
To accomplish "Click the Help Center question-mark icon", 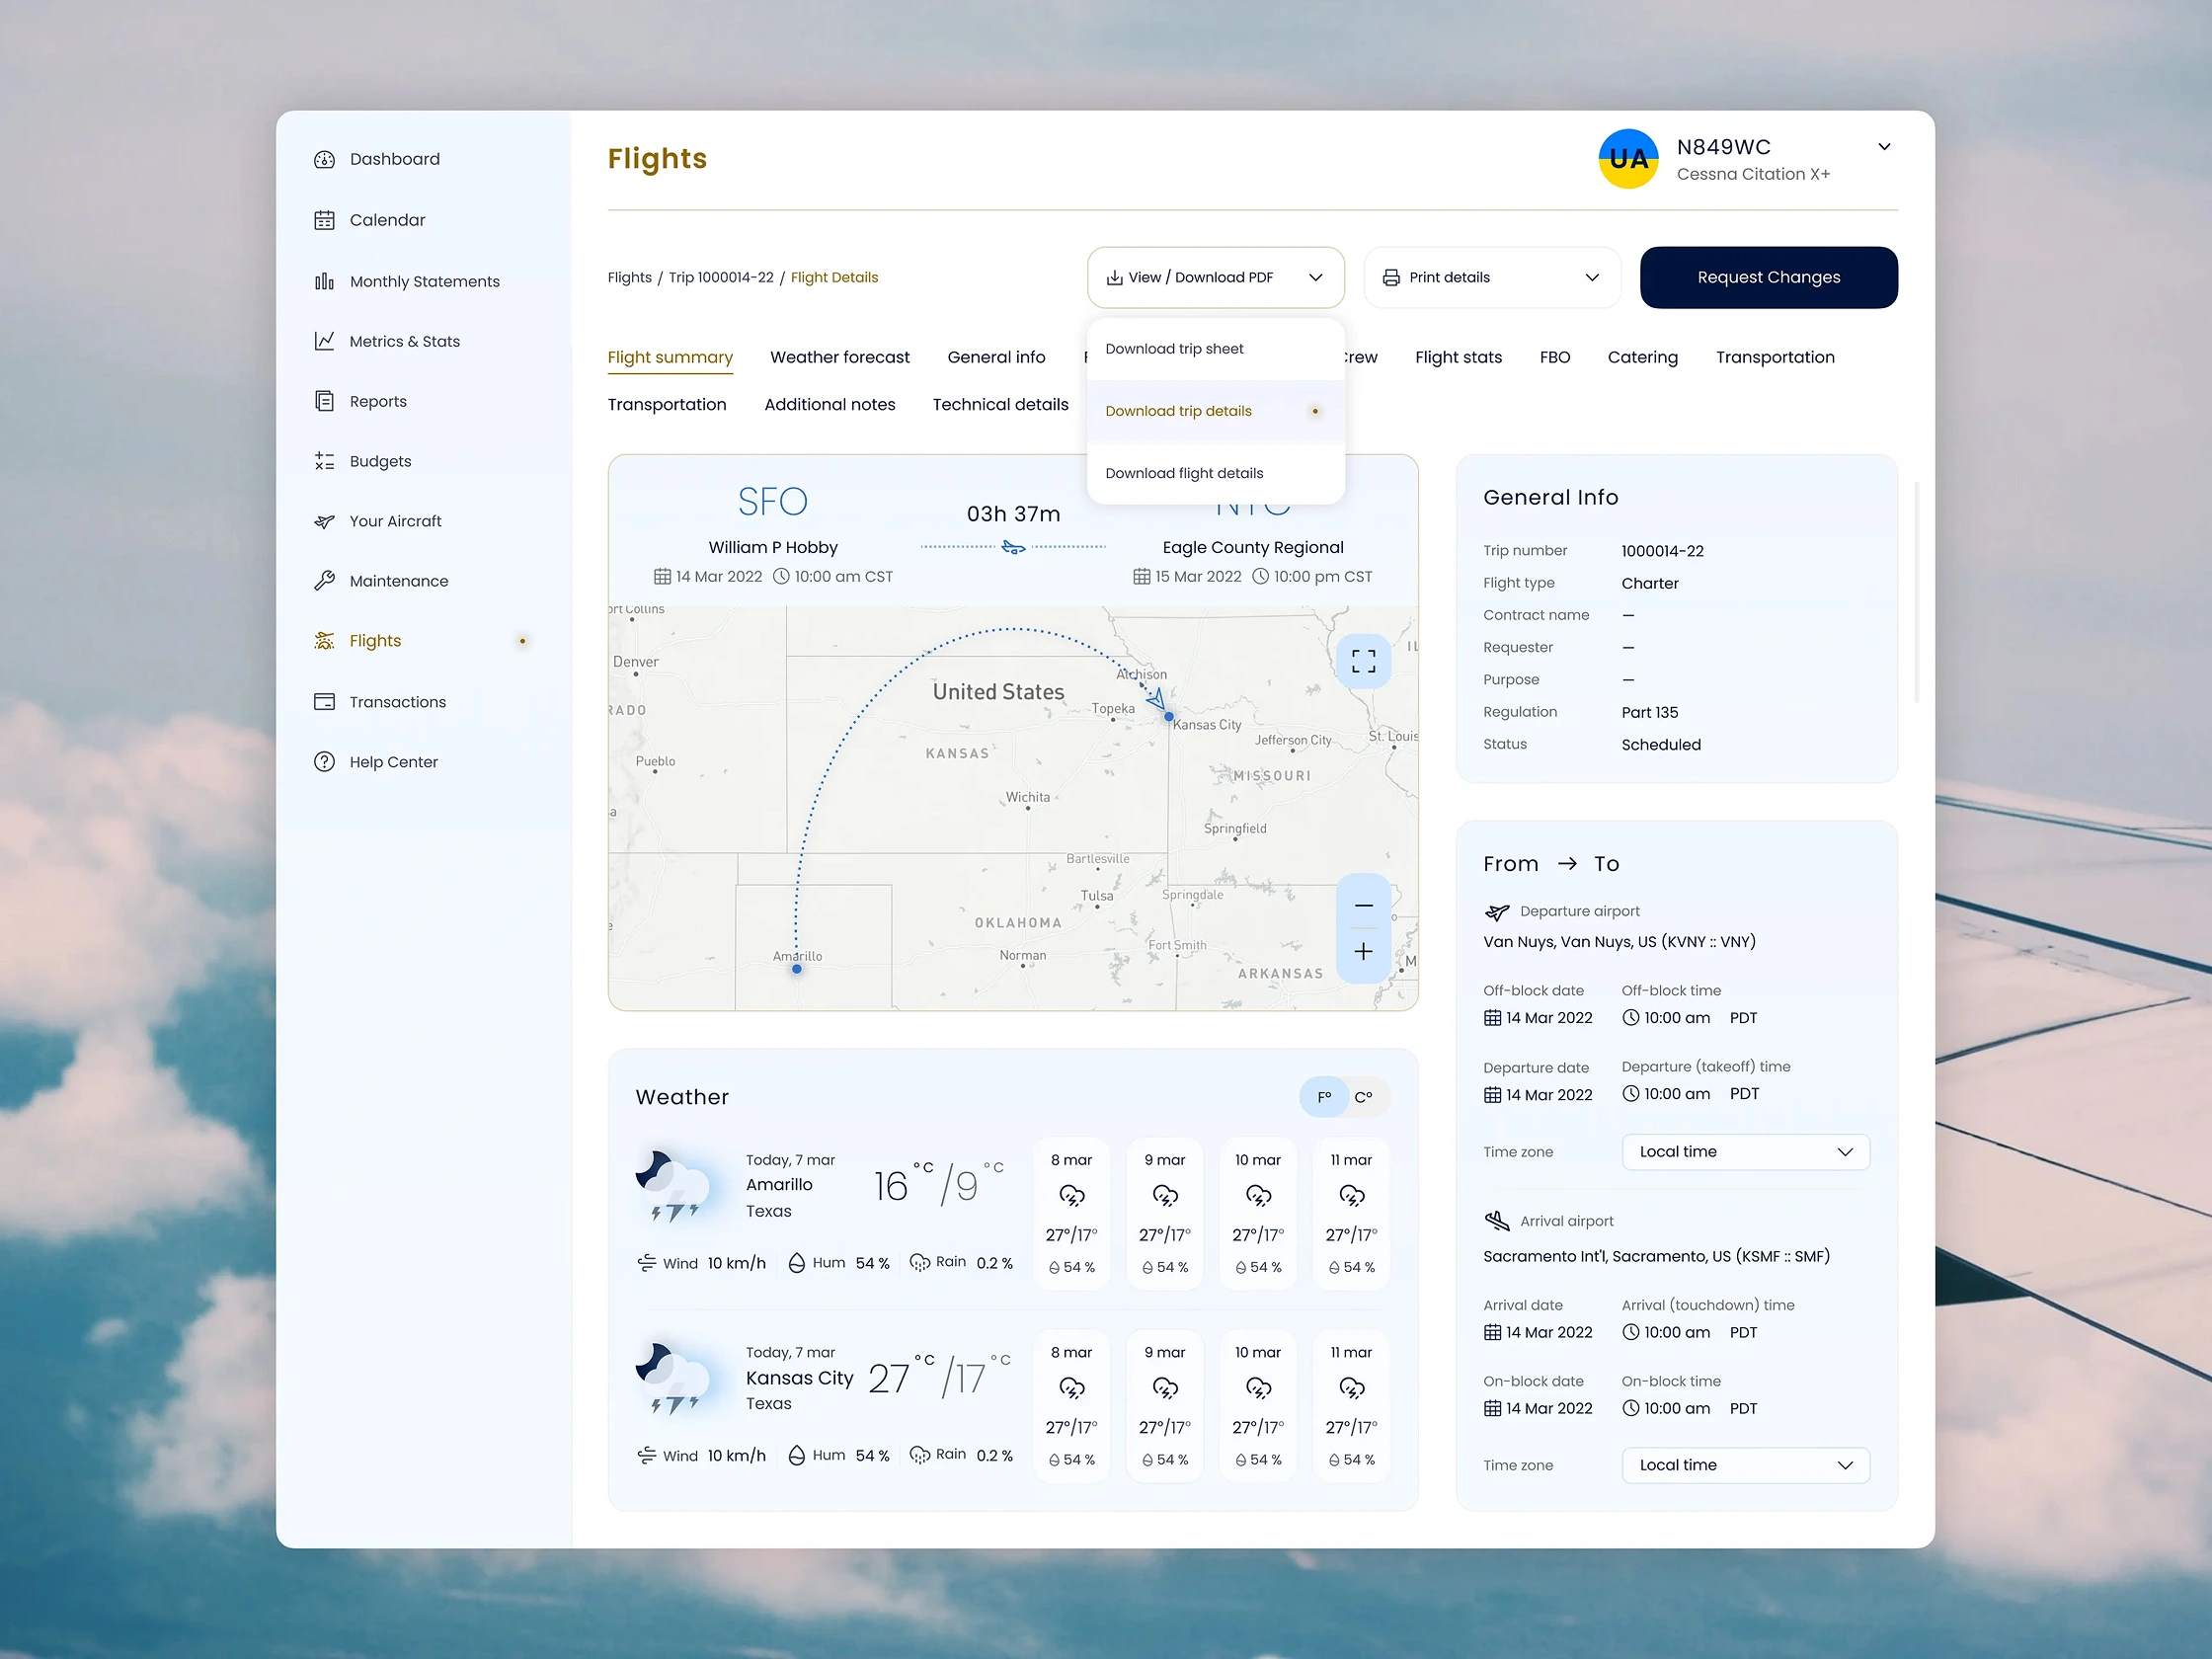I will 324,762.
